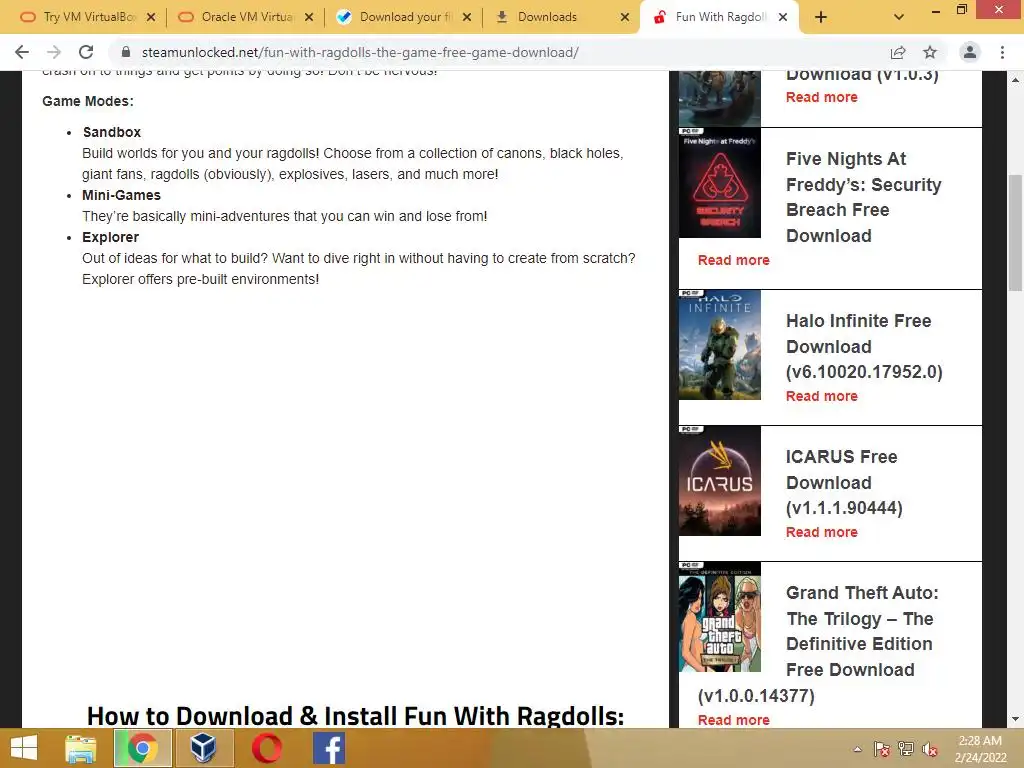The image size is (1024, 768).
Task: Click the Chrome taskbar icon
Action: coord(143,748)
